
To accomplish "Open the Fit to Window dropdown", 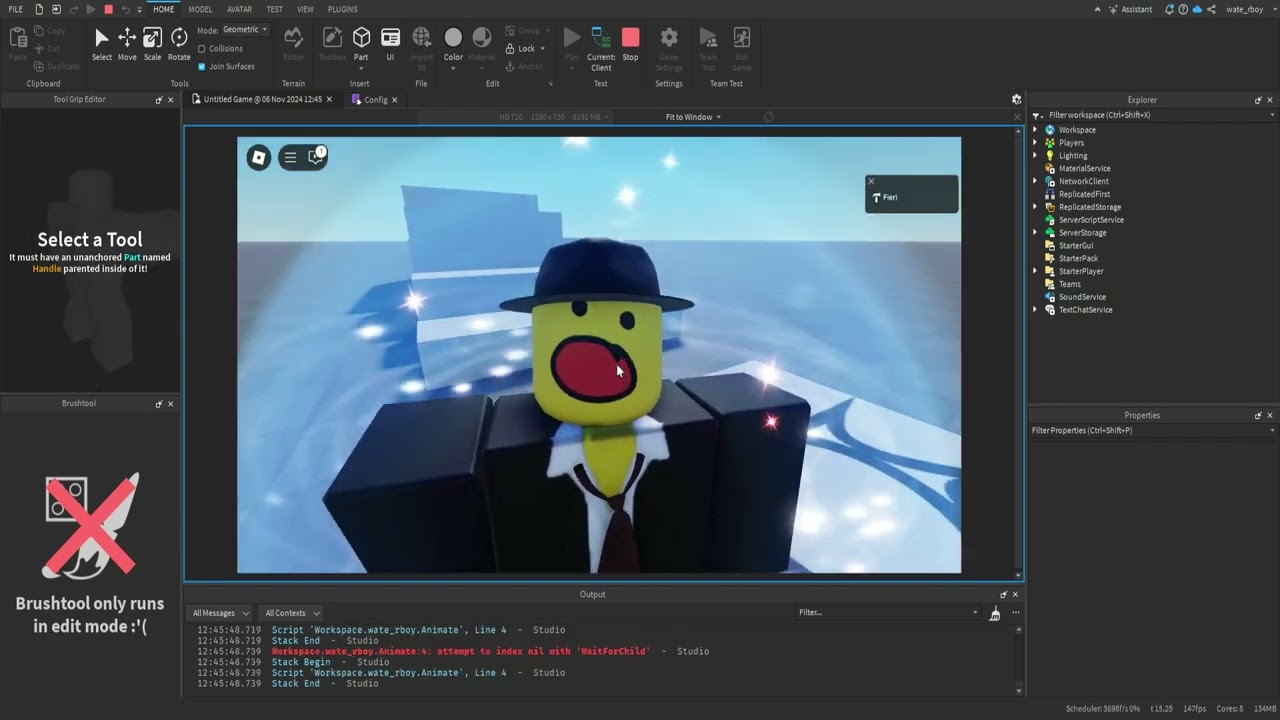I will click(x=693, y=117).
